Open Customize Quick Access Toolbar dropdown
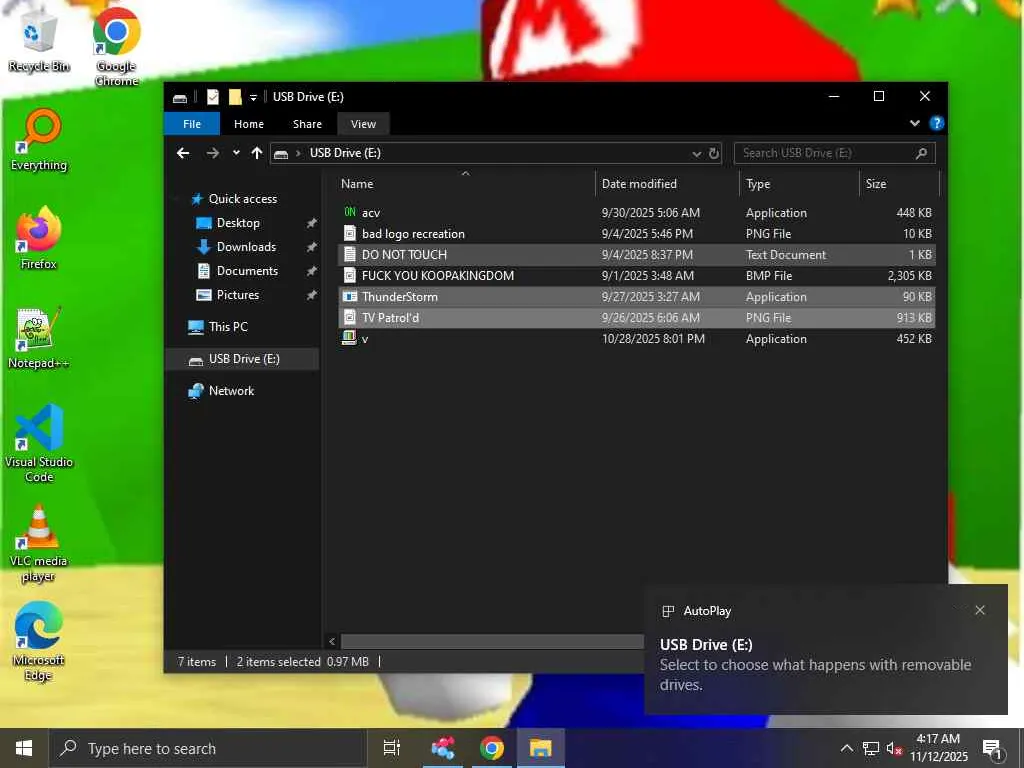1024x768 pixels. [x=253, y=97]
